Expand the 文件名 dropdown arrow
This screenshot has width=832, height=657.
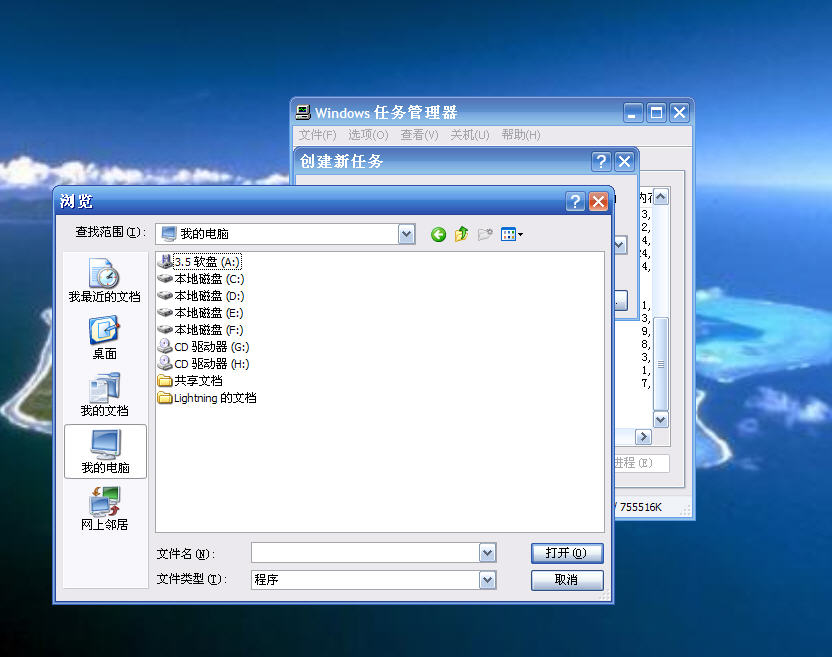(x=488, y=553)
